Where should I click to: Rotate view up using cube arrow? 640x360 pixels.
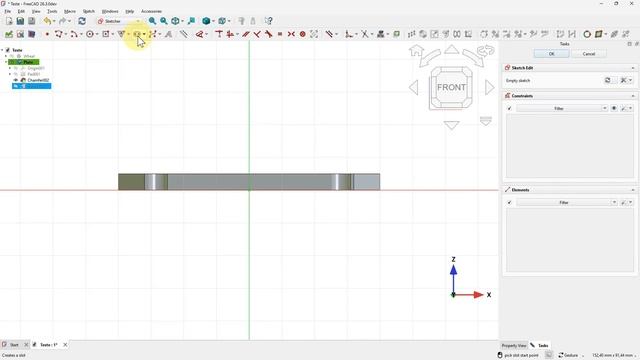(451, 49)
